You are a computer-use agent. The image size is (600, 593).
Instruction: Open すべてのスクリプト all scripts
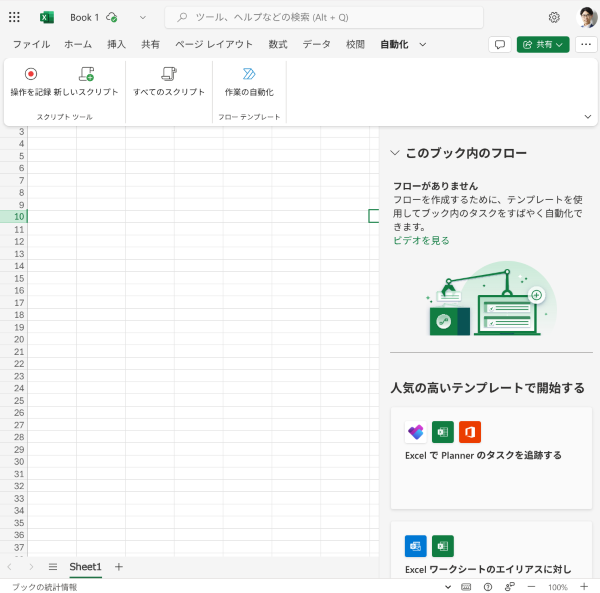click(169, 81)
